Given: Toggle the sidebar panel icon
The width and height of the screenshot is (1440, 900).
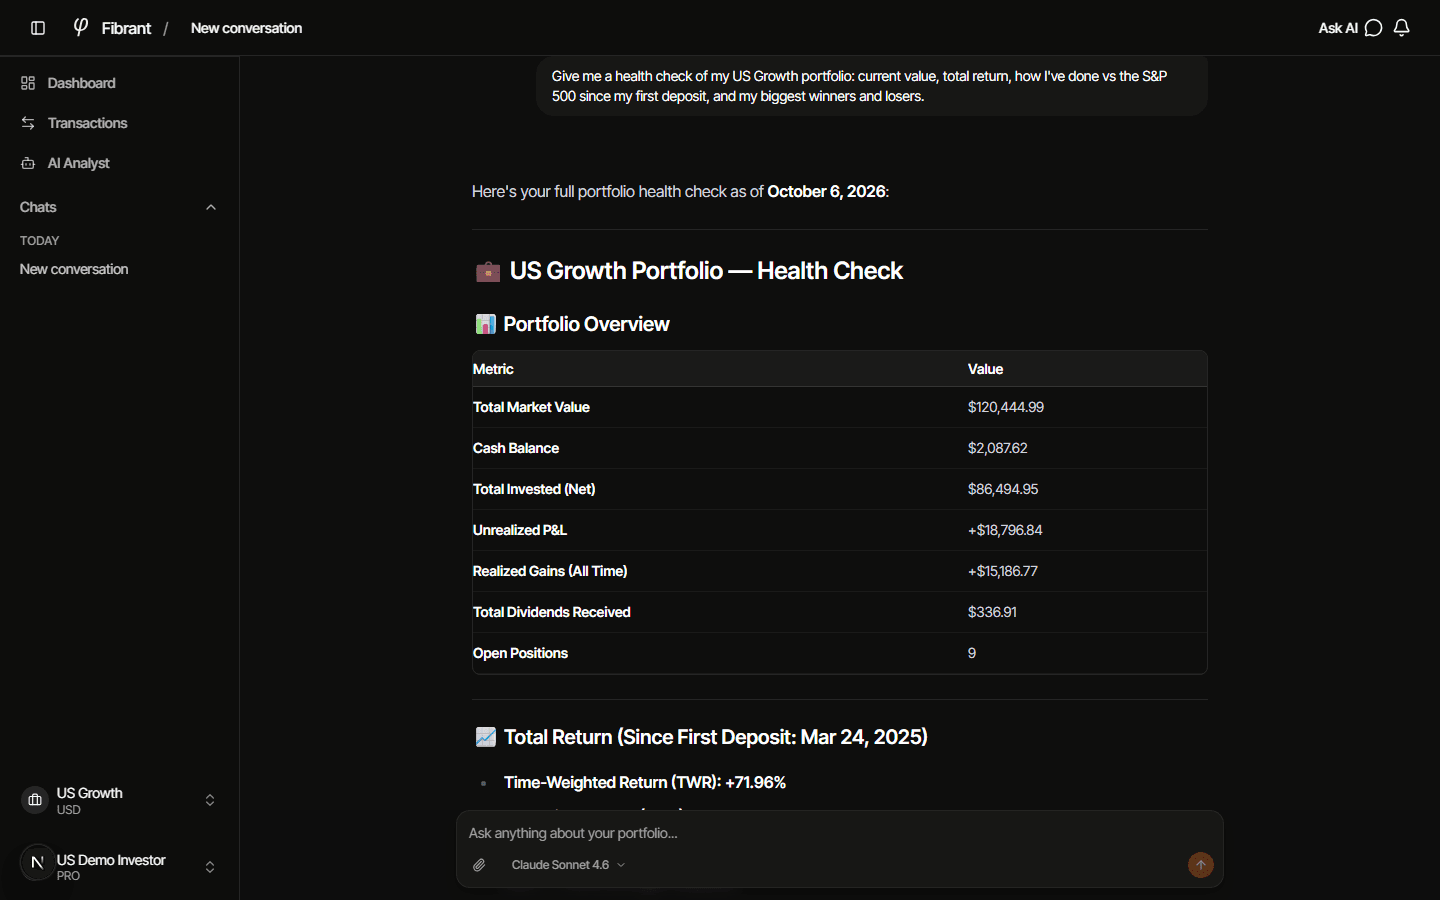Looking at the screenshot, I should click(38, 28).
